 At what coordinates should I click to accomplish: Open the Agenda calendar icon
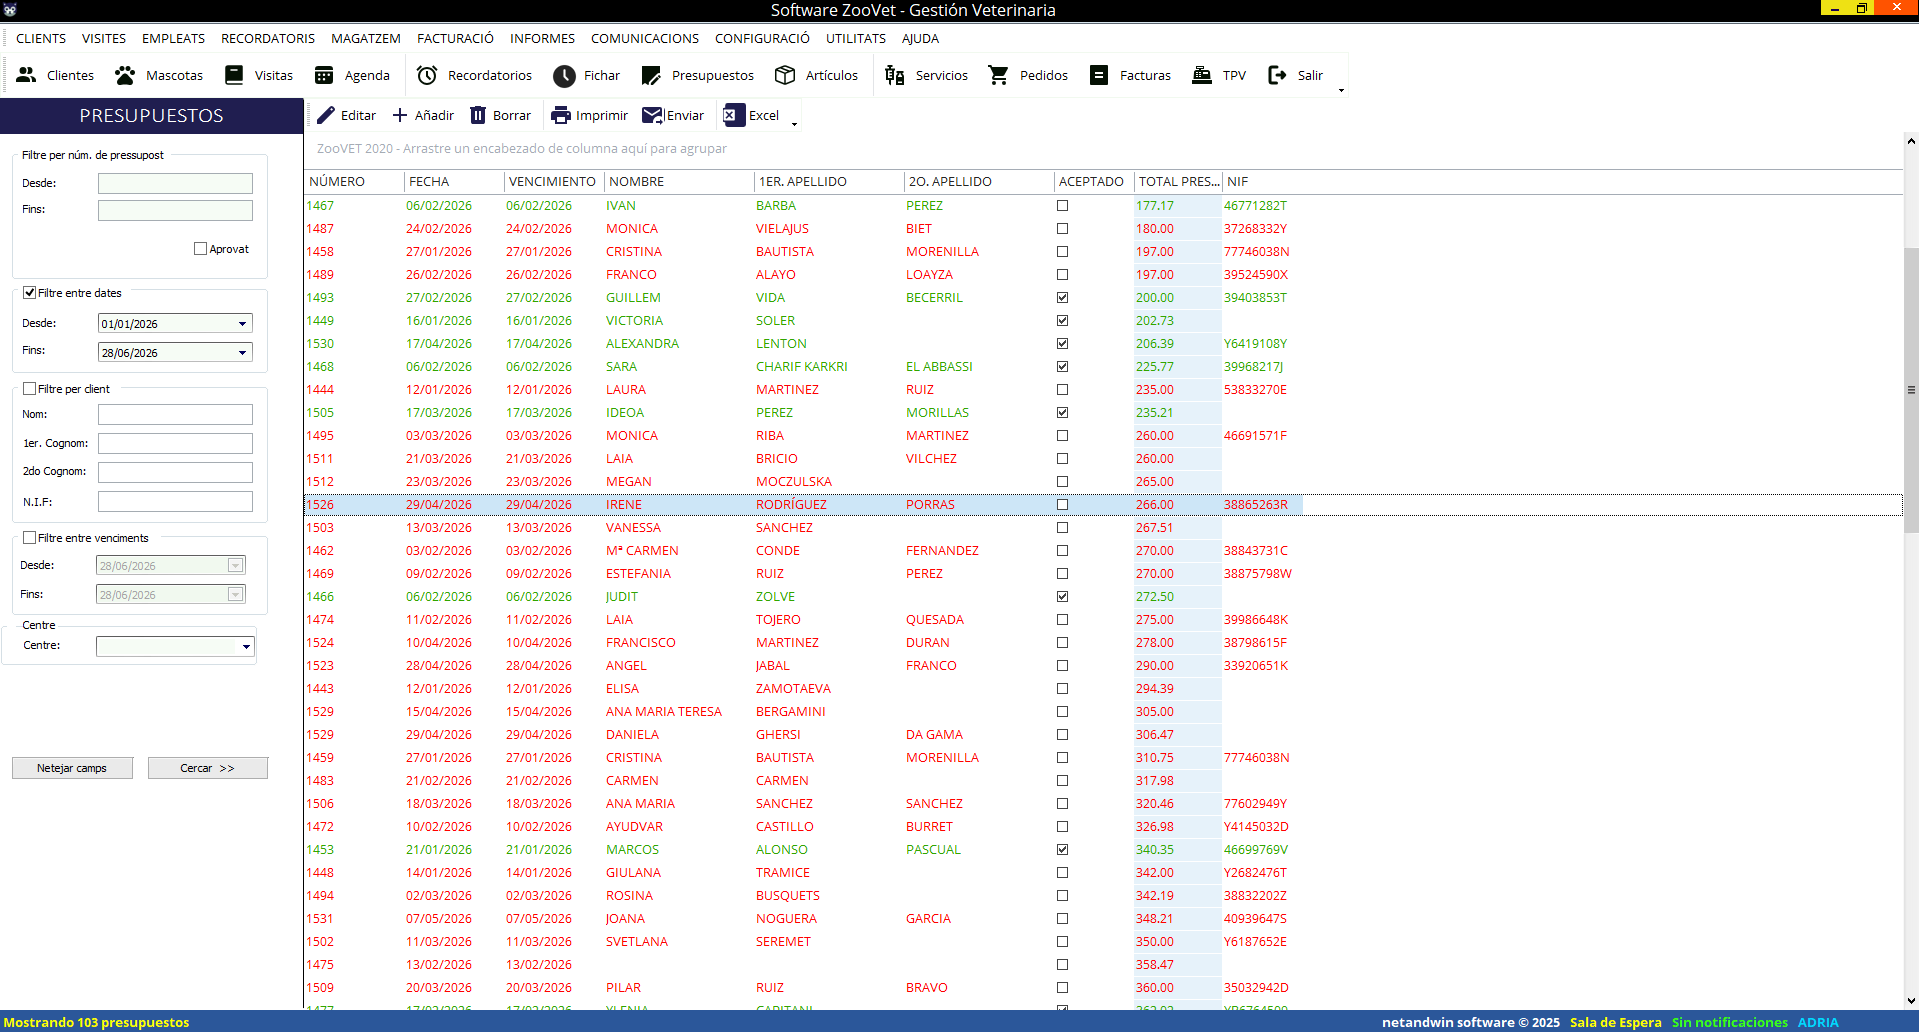324,75
